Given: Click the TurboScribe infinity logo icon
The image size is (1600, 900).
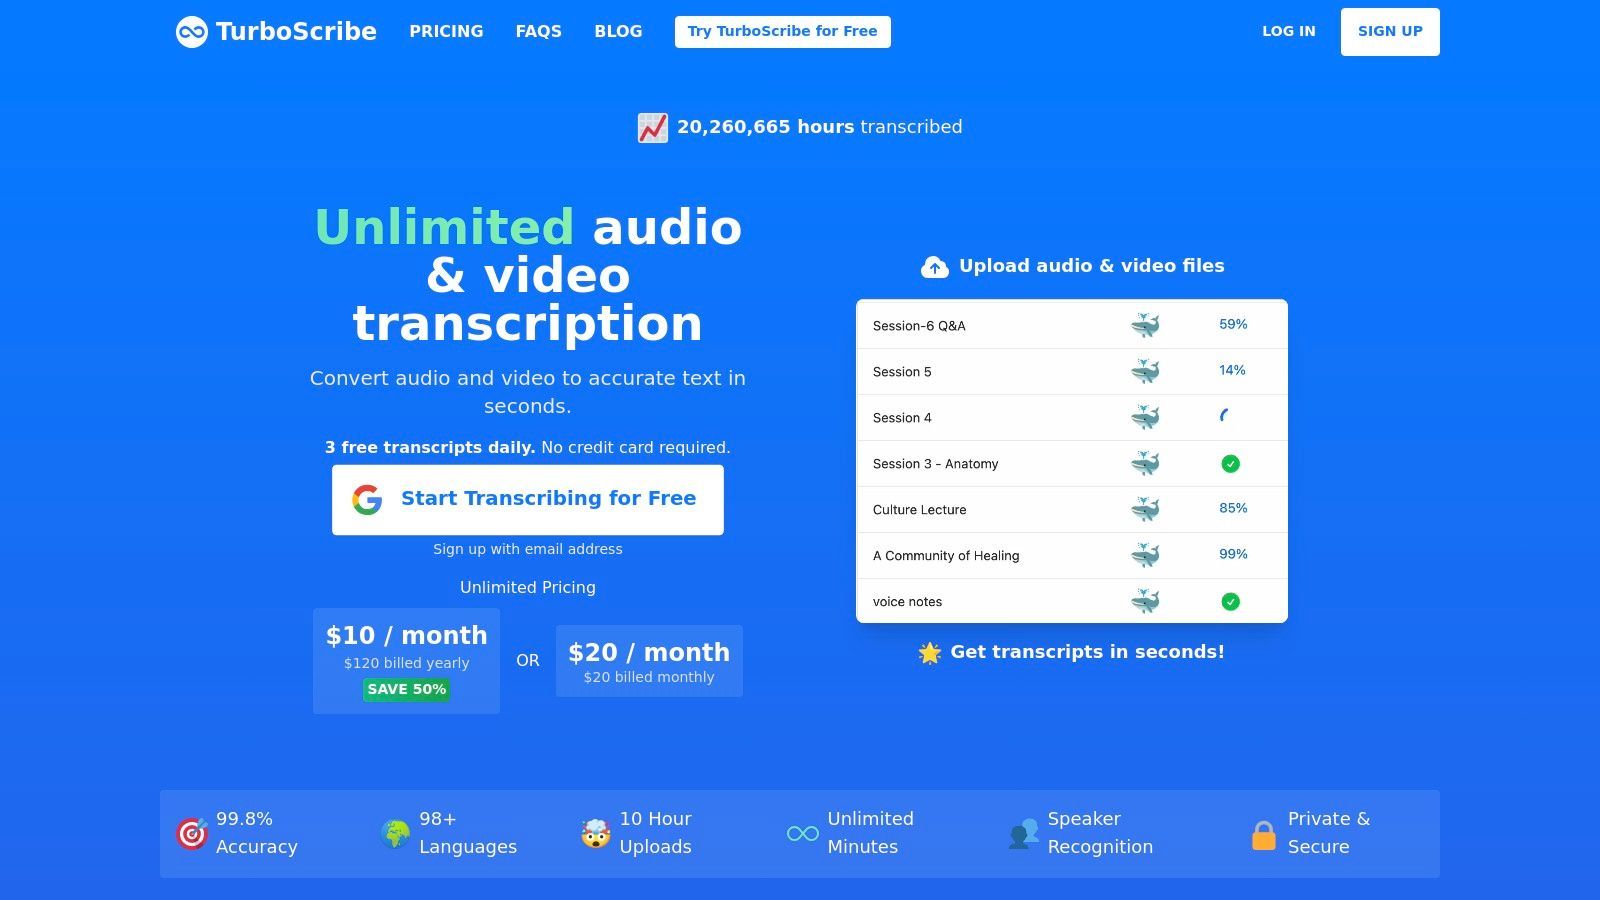Looking at the screenshot, I should pyautogui.click(x=190, y=31).
